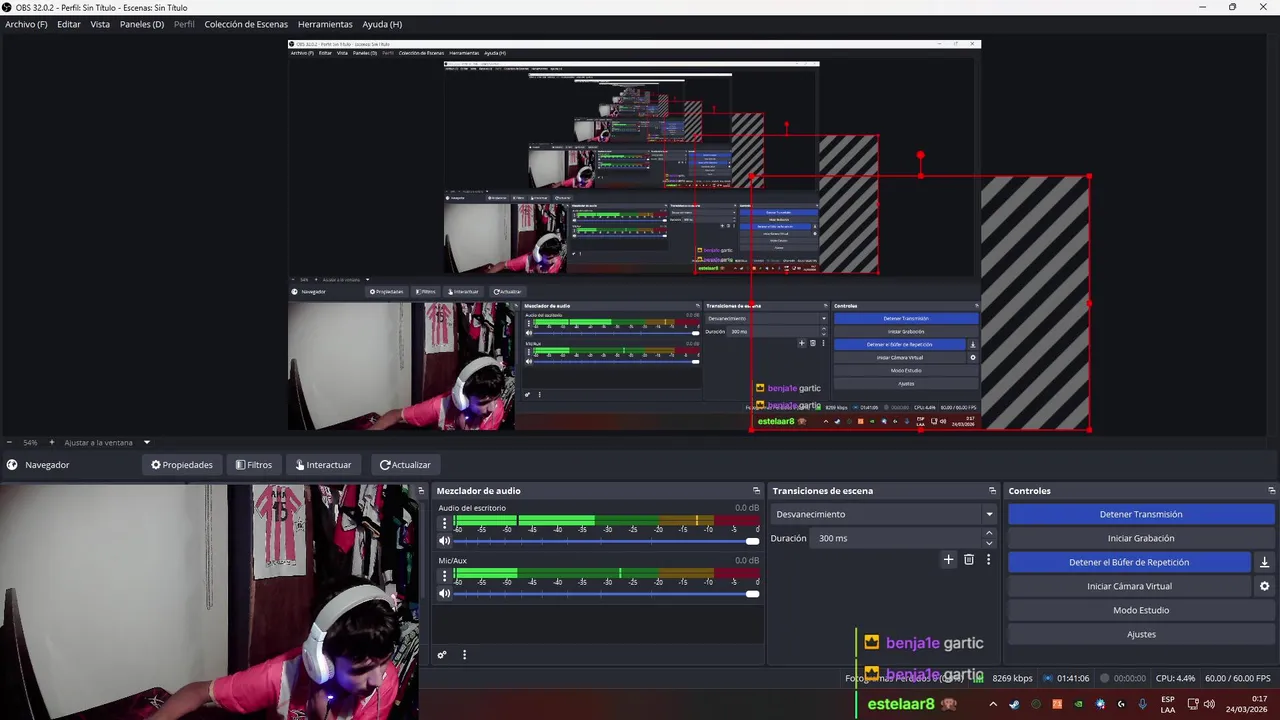Image resolution: width=1280 pixels, height=720 pixels.
Task: Float the Mezclador de audio panel
Action: point(756,491)
